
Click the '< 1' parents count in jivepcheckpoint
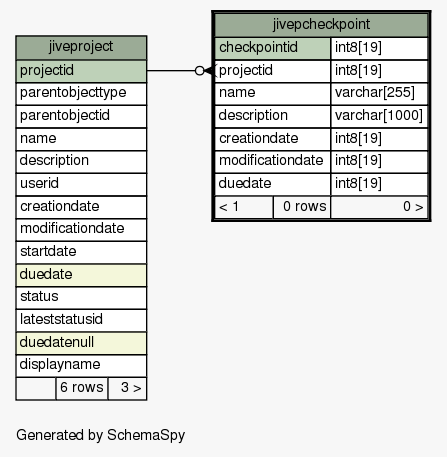pyautogui.click(x=244, y=207)
